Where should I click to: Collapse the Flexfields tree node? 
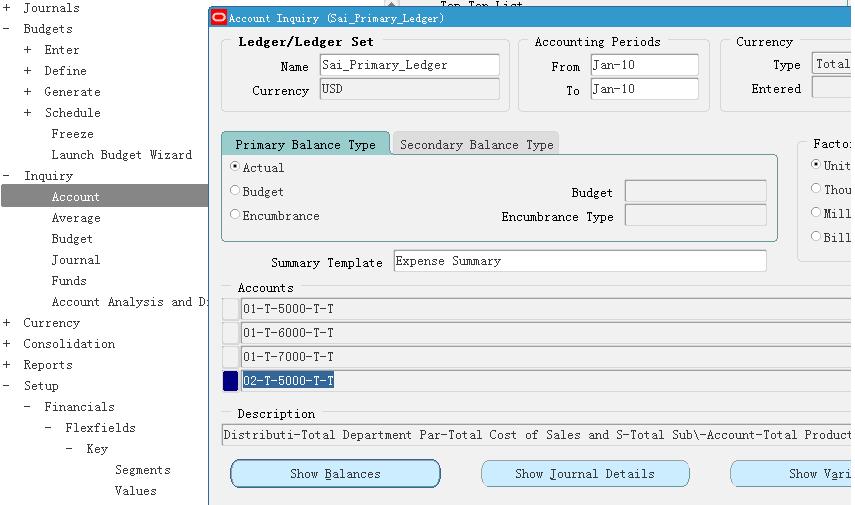49,428
